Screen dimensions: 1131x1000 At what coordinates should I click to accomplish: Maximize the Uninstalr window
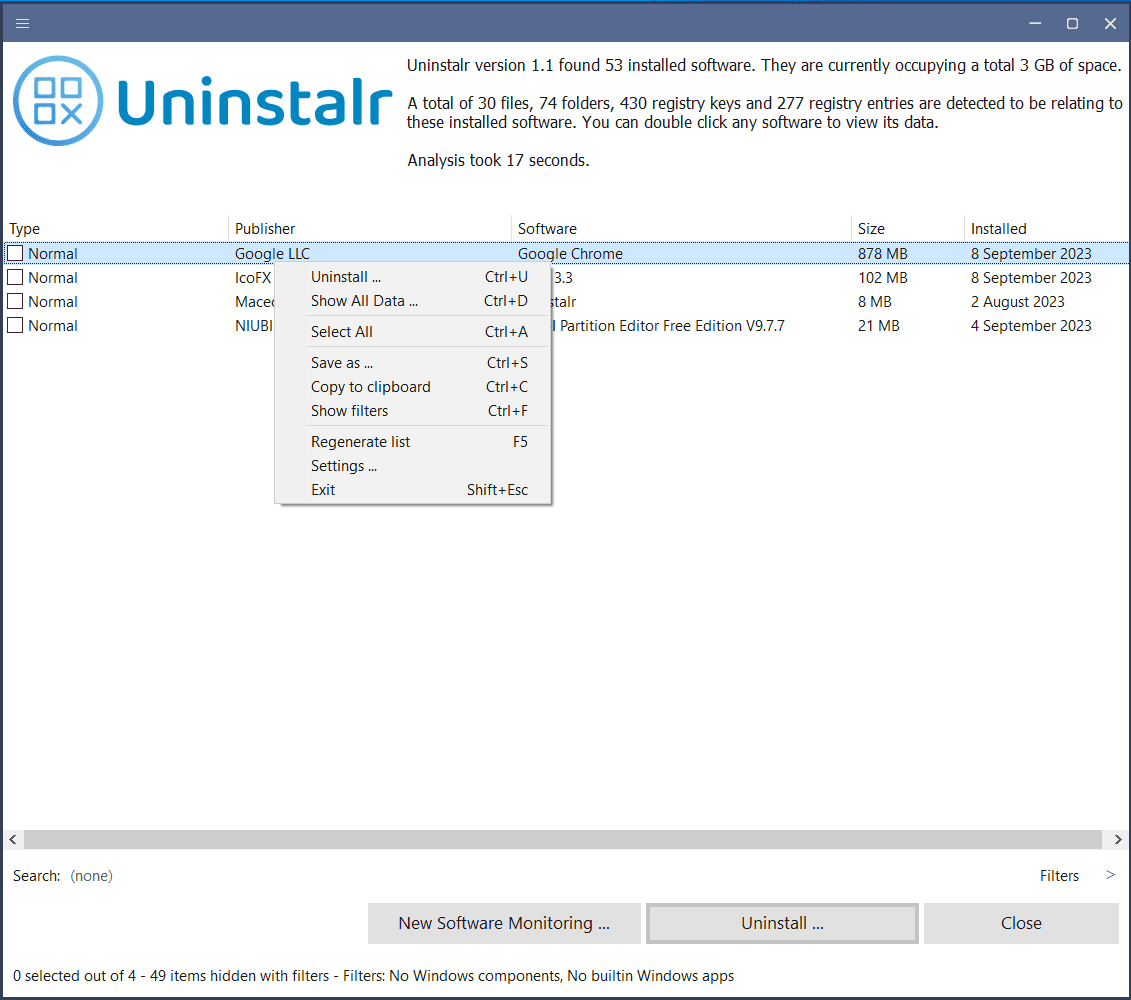pyautogui.click(x=1073, y=24)
